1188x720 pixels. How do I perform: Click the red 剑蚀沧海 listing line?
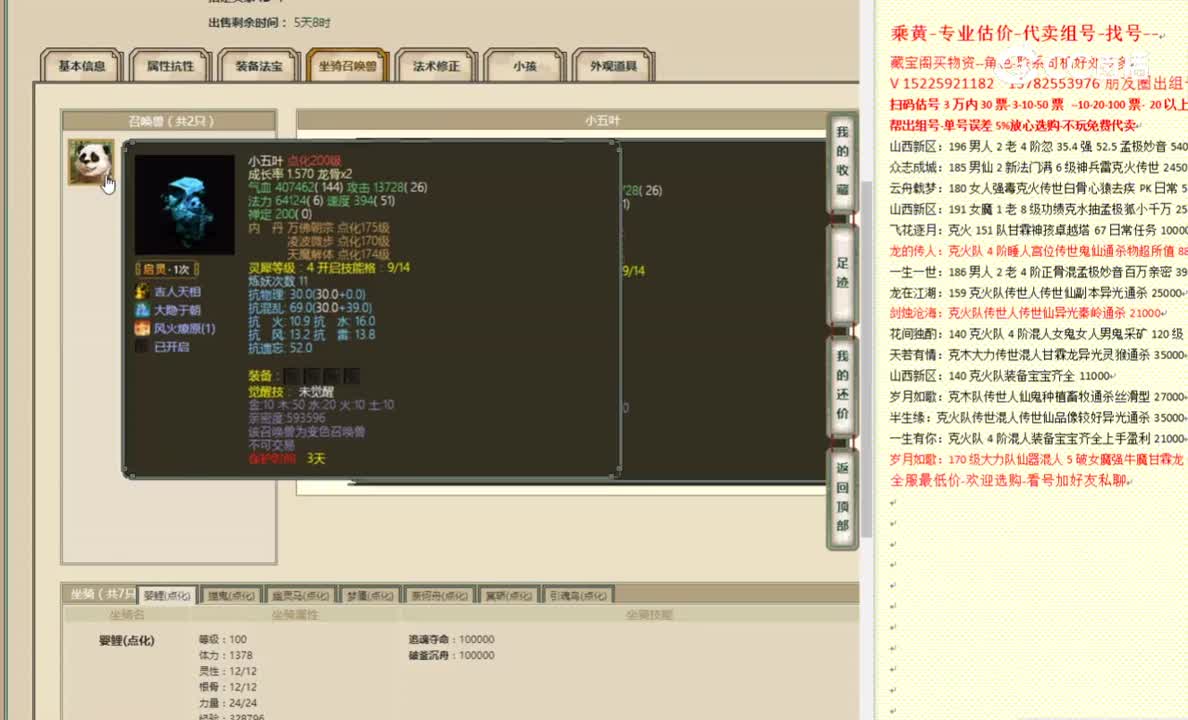pos(1027,312)
